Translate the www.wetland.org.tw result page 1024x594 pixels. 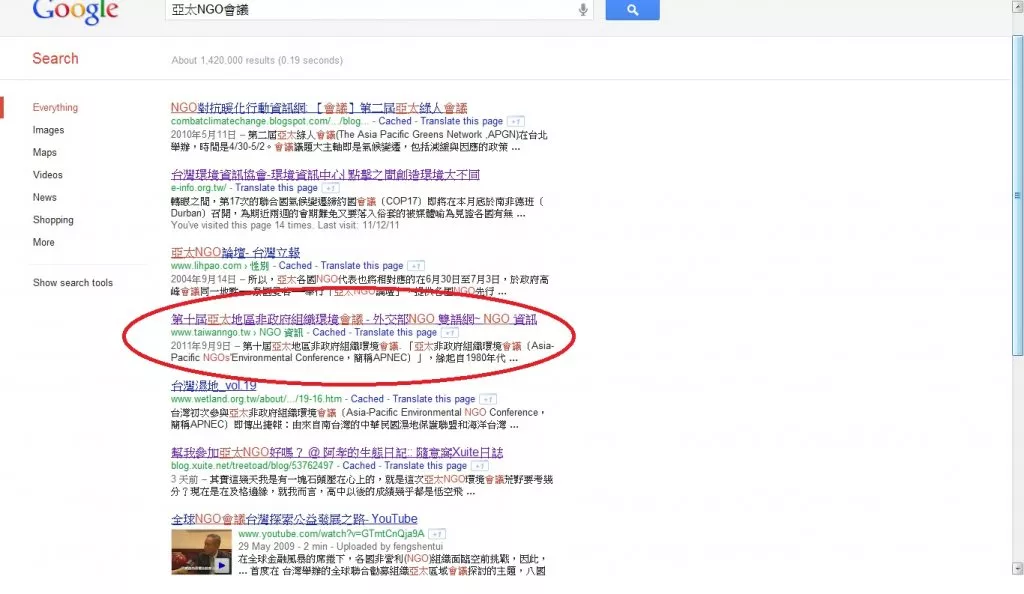(x=434, y=399)
